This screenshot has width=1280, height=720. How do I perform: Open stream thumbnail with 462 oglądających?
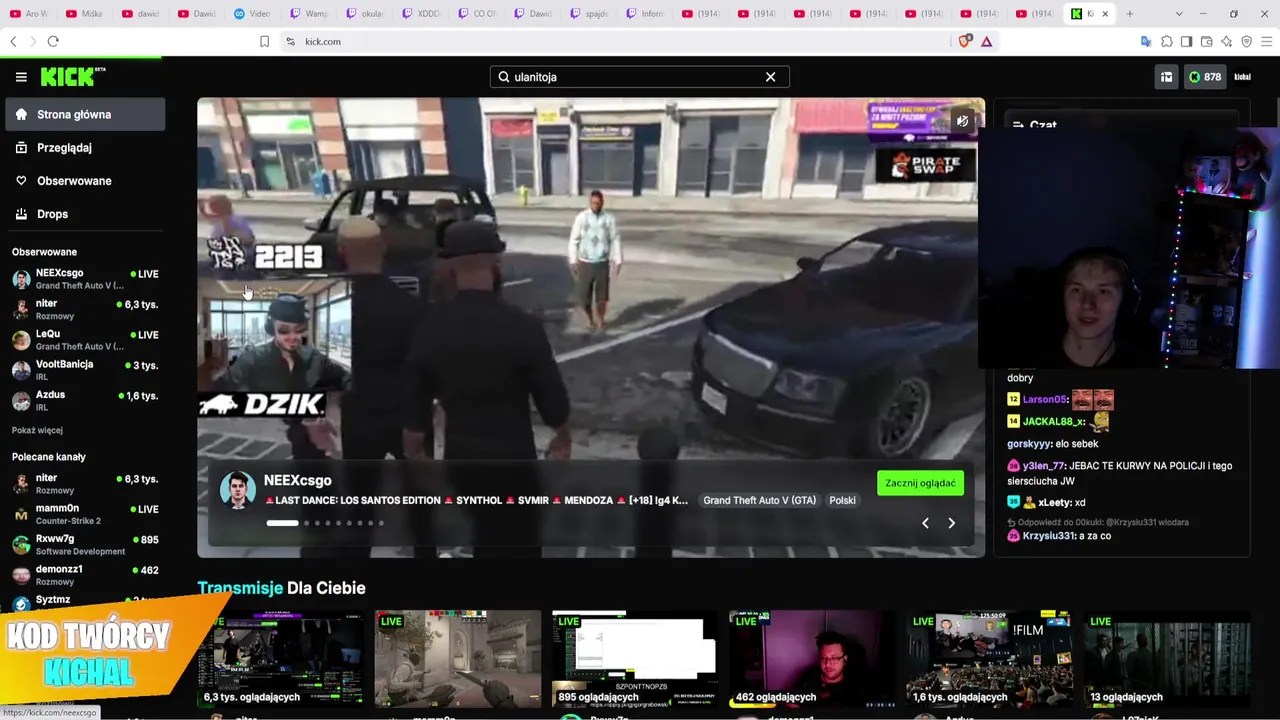(x=812, y=658)
